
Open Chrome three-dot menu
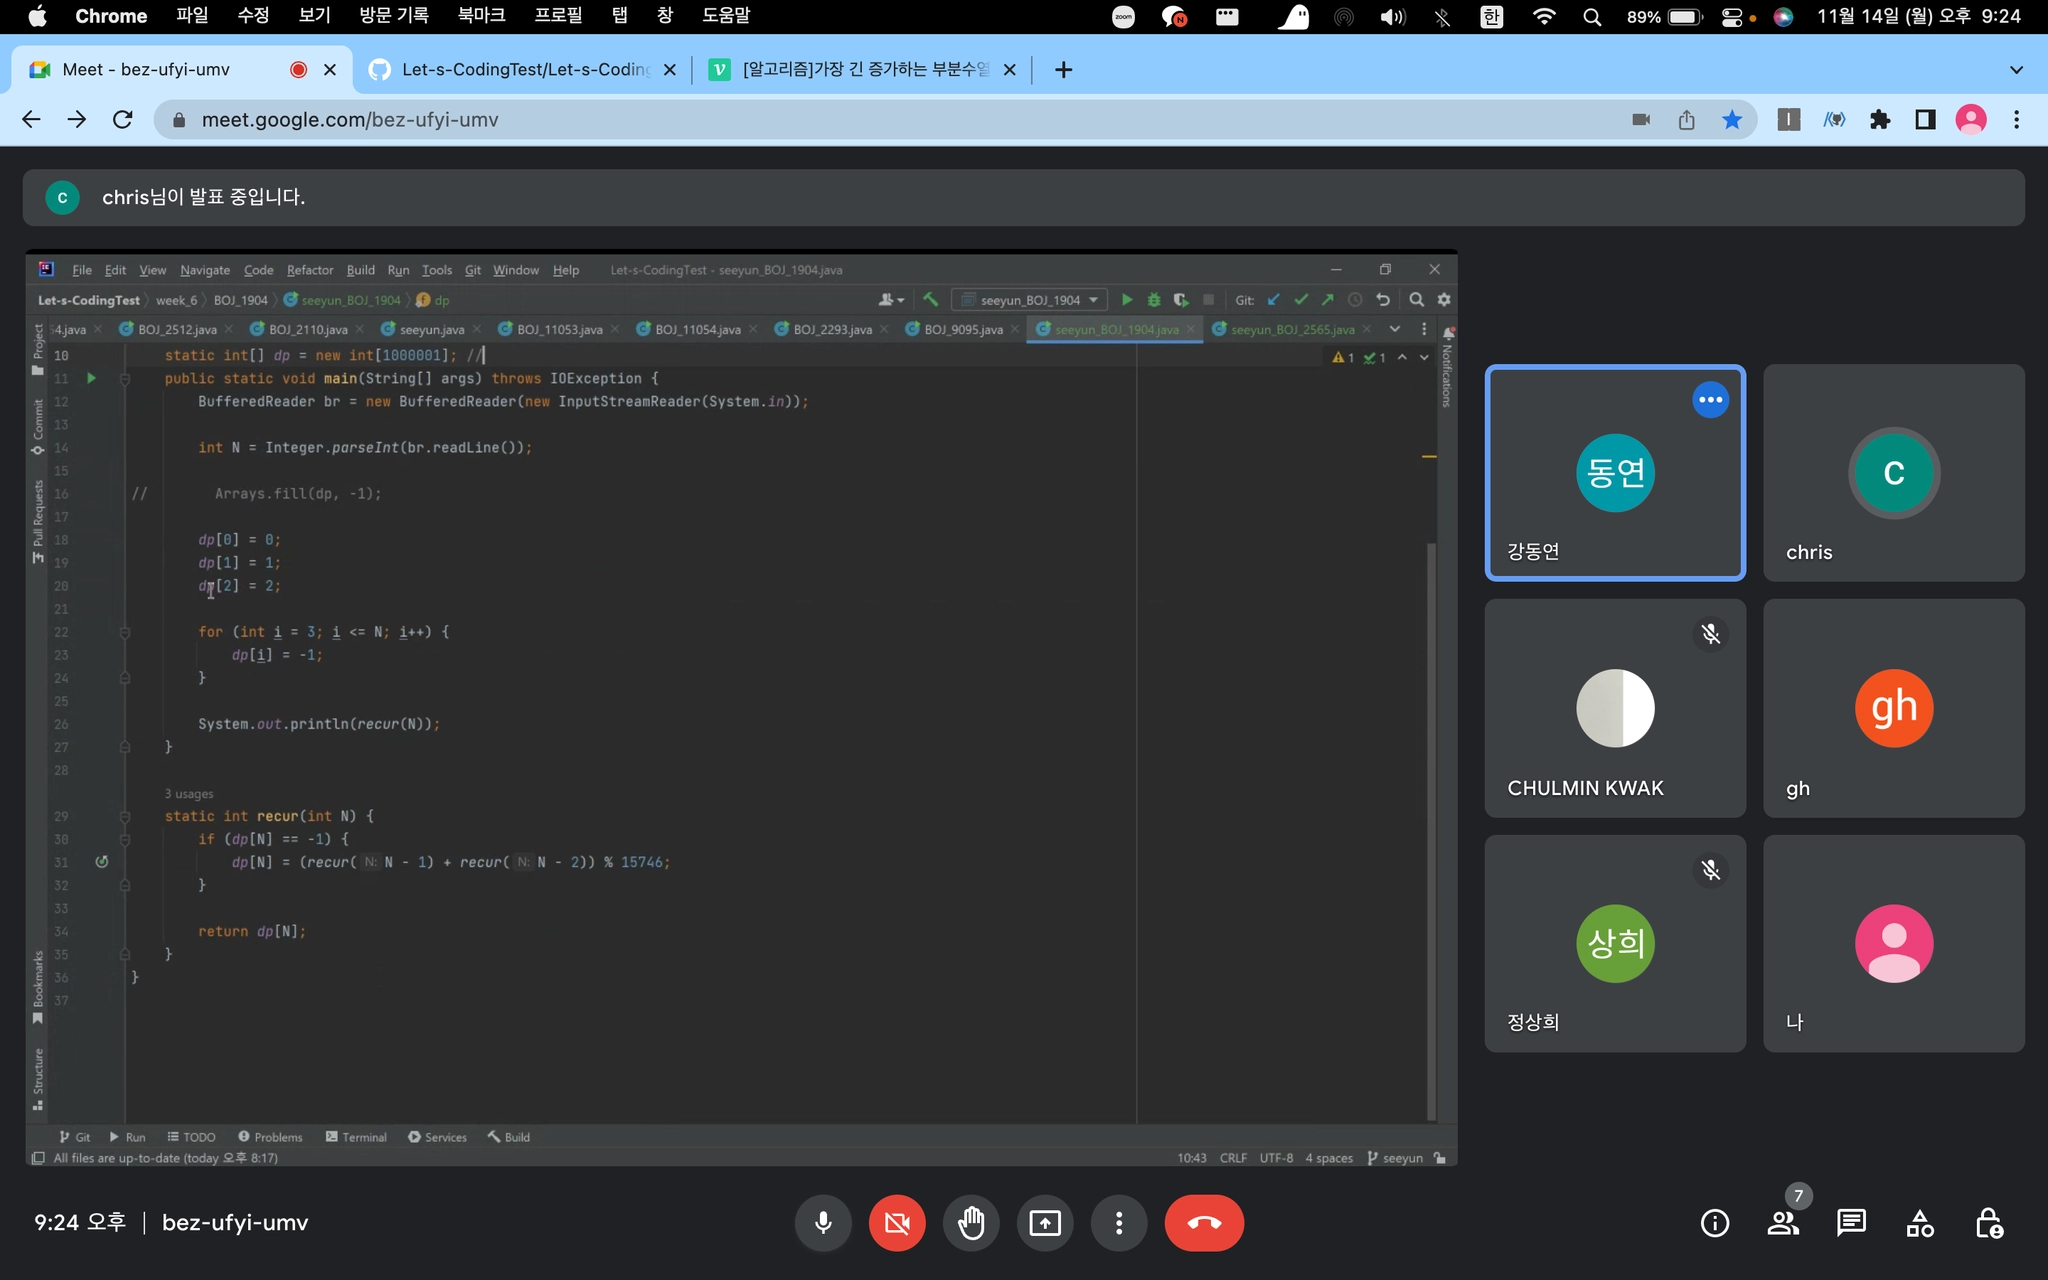coord(2016,120)
